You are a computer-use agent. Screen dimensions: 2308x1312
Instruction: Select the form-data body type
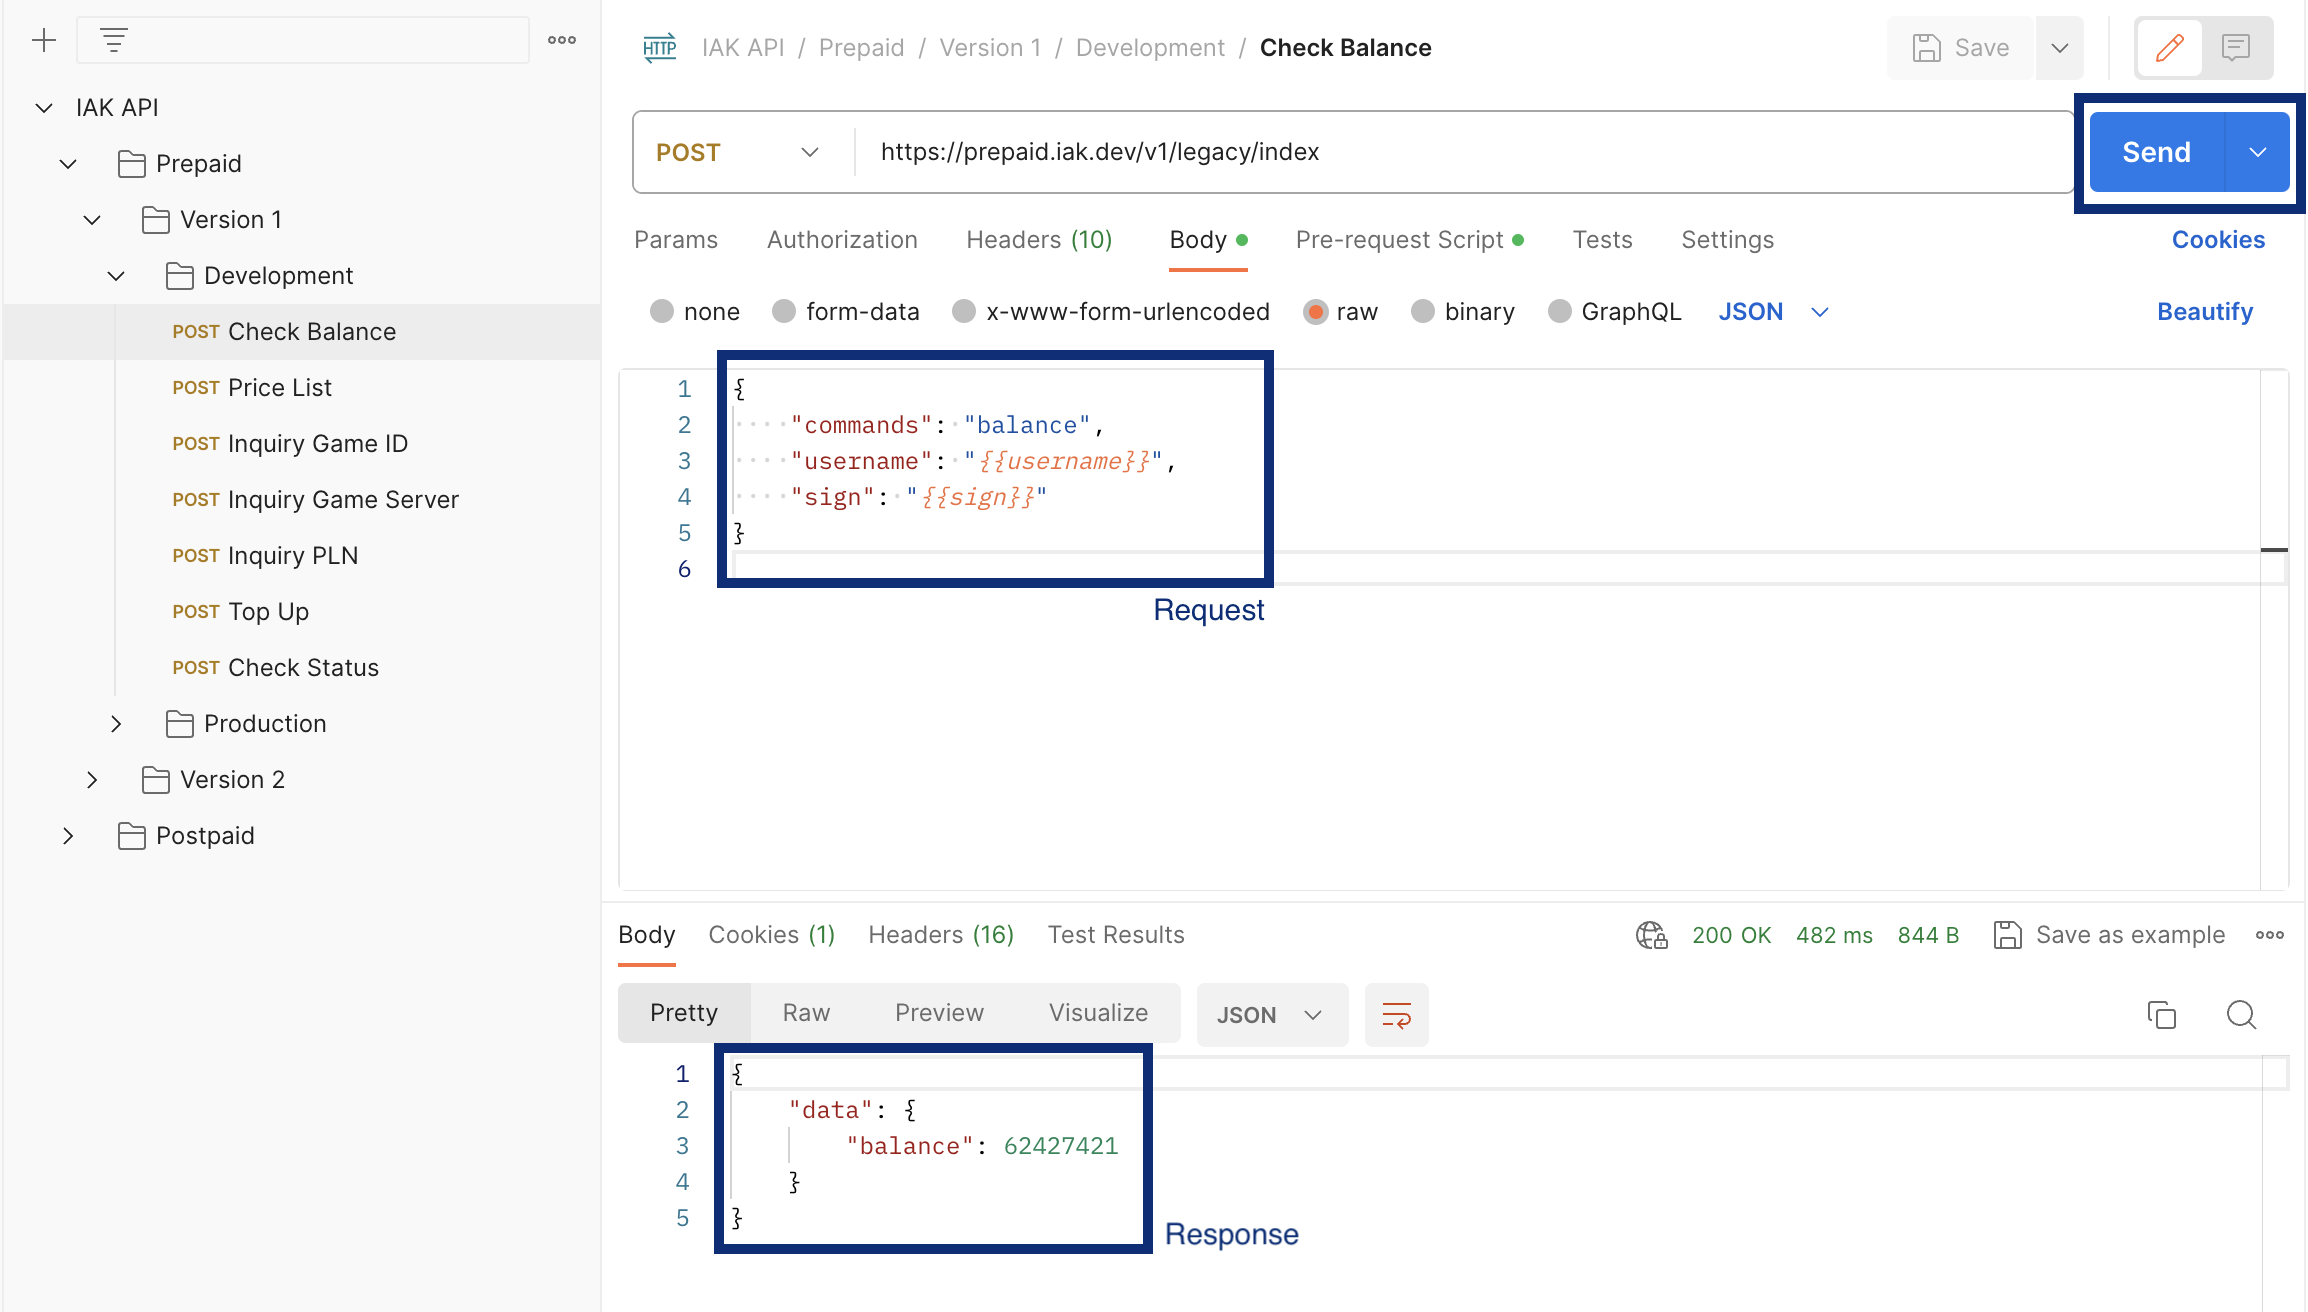click(846, 311)
